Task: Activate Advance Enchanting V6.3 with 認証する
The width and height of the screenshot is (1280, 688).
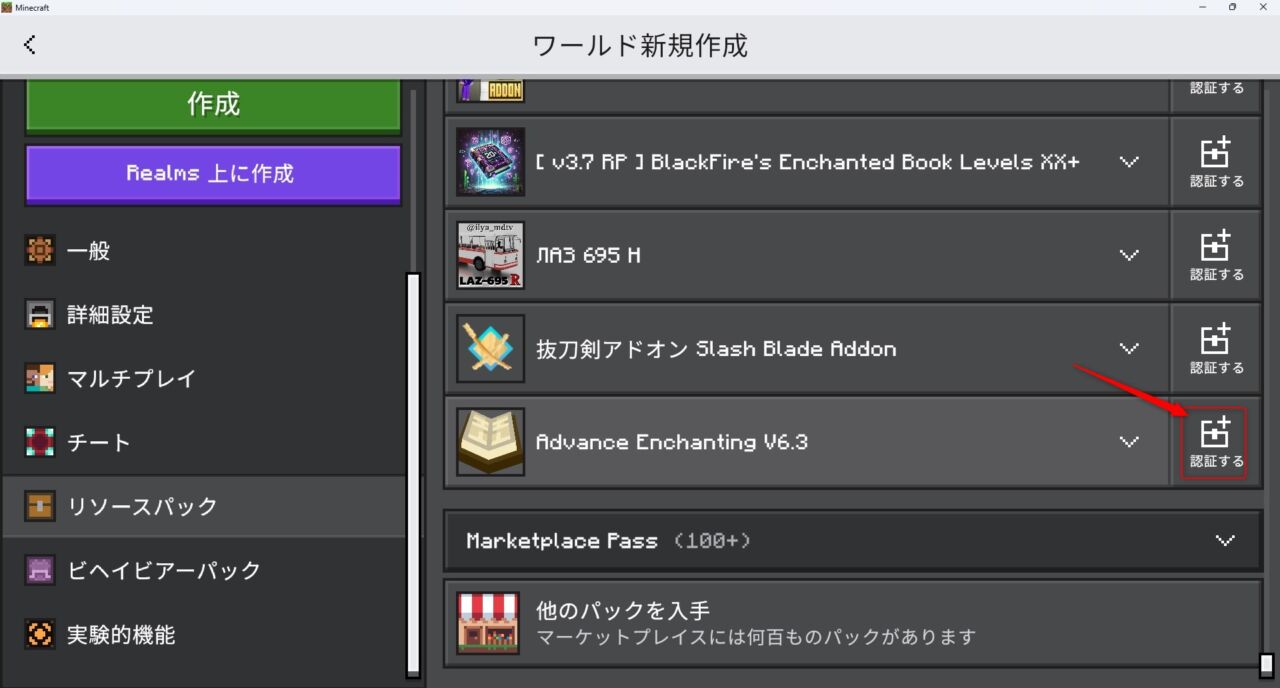Action: pos(1216,442)
